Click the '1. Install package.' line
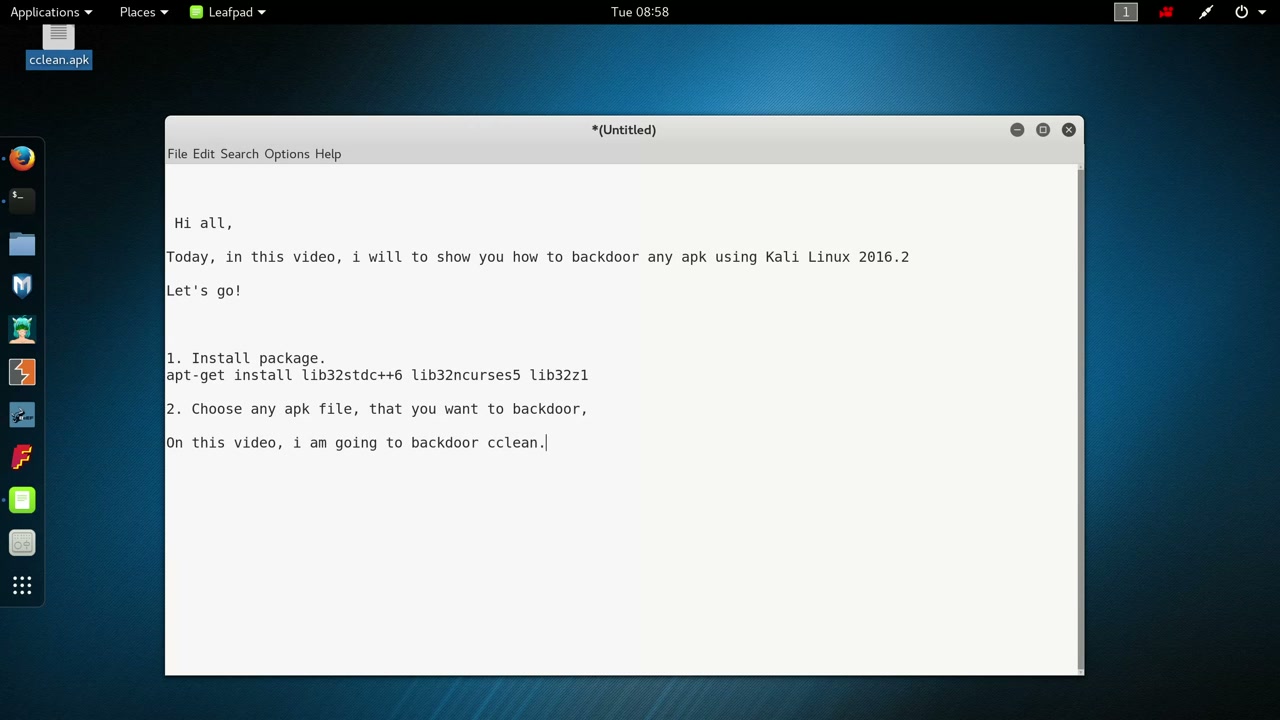Viewport: 1280px width, 720px height. [x=246, y=358]
